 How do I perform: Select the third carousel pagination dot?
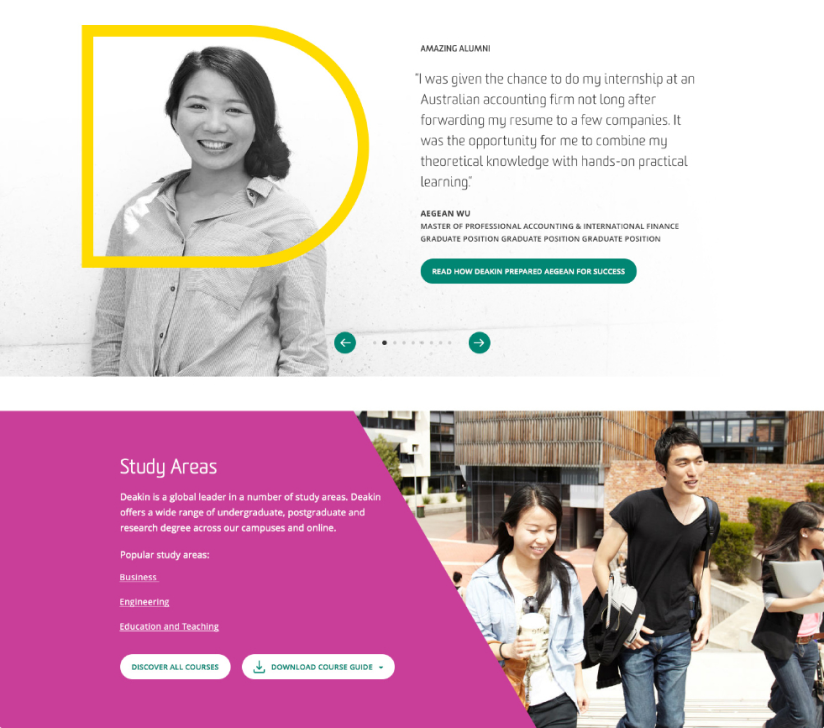pos(395,343)
